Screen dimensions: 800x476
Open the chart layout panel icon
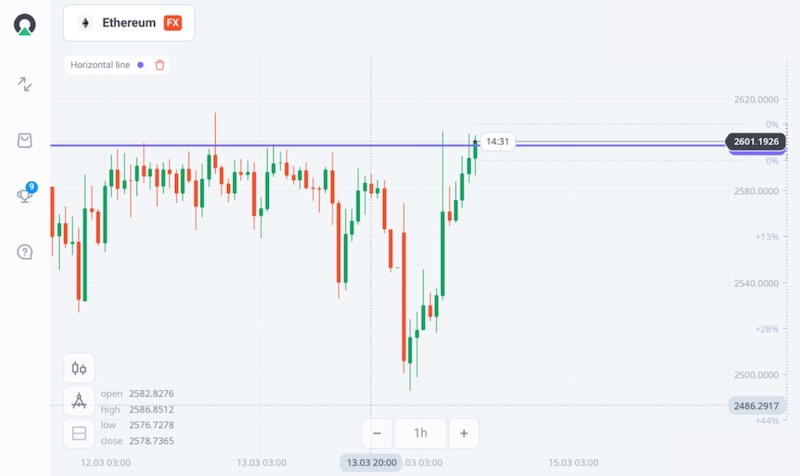[x=79, y=434]
